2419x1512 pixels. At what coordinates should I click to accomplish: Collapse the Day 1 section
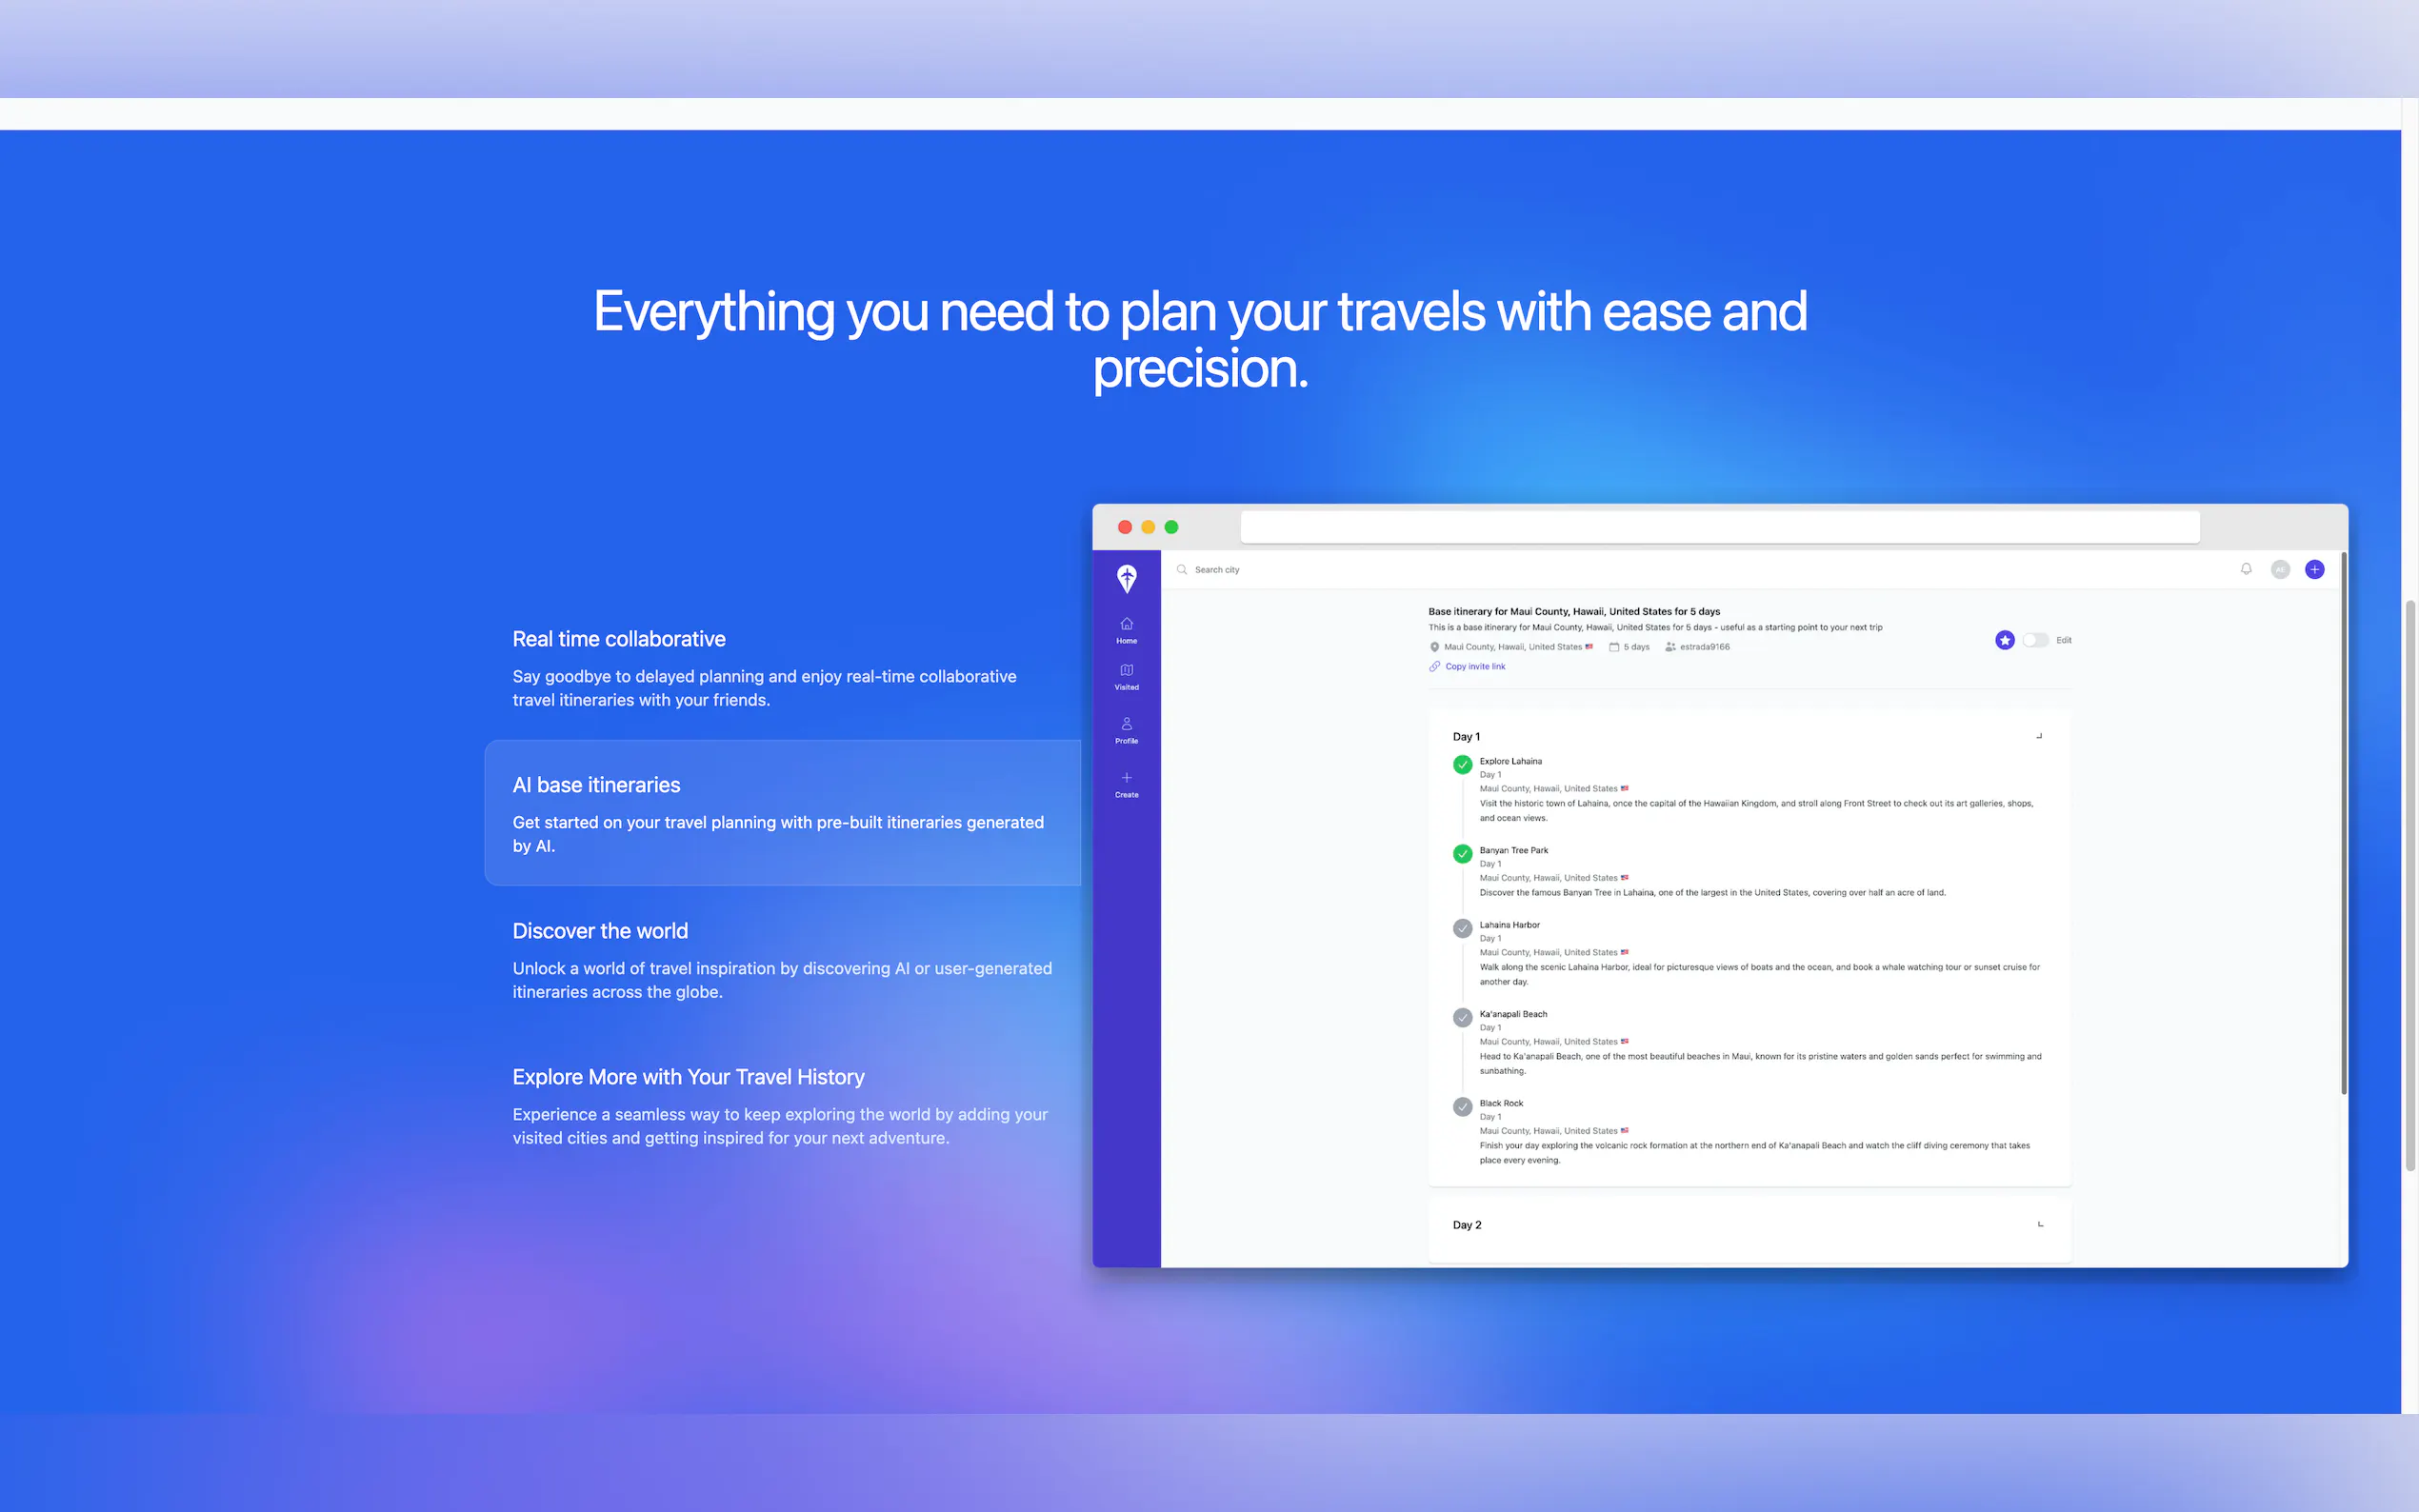2039,736
